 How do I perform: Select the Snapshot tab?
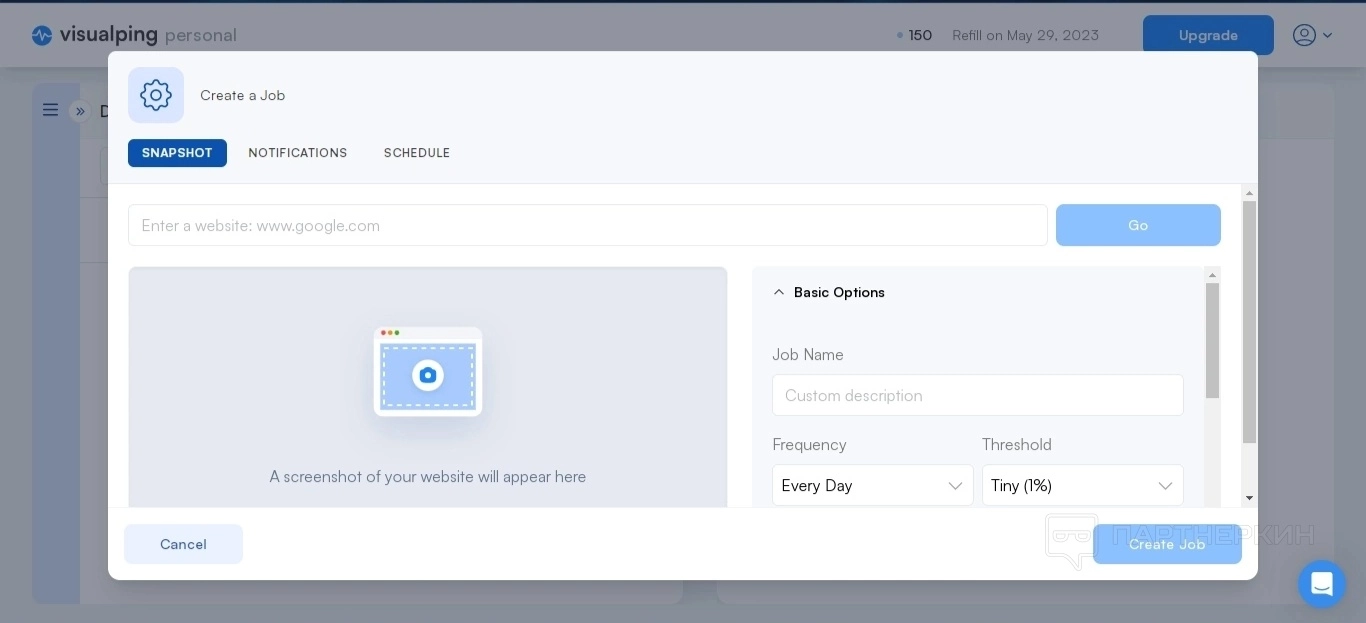pos(177,153)
